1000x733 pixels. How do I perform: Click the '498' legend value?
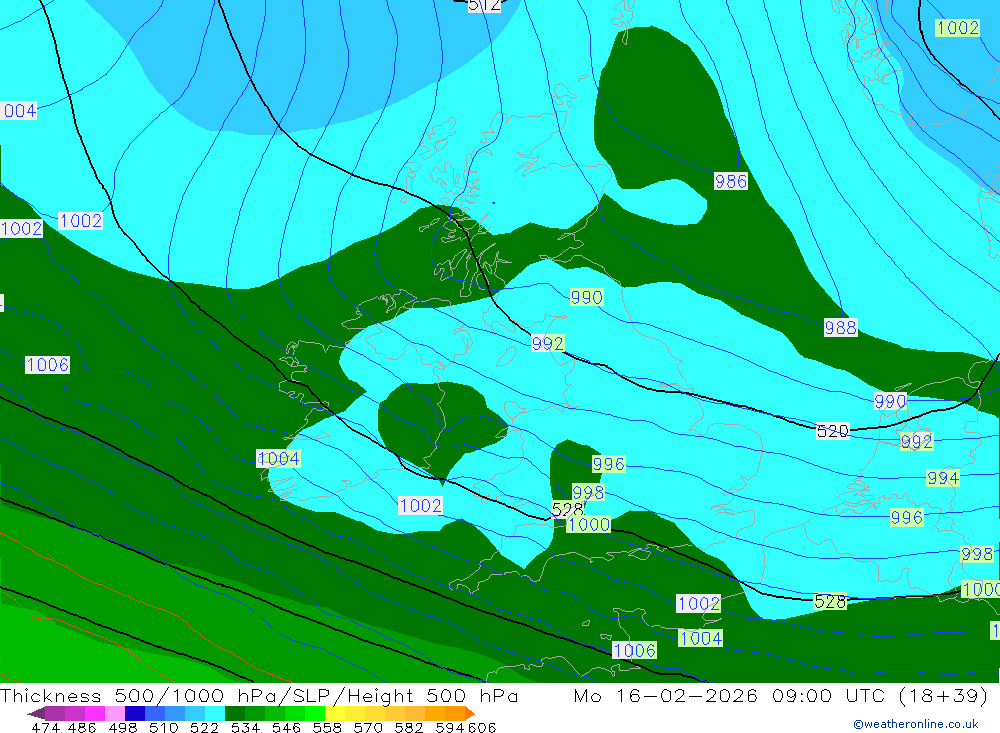[x=122, y=728]
